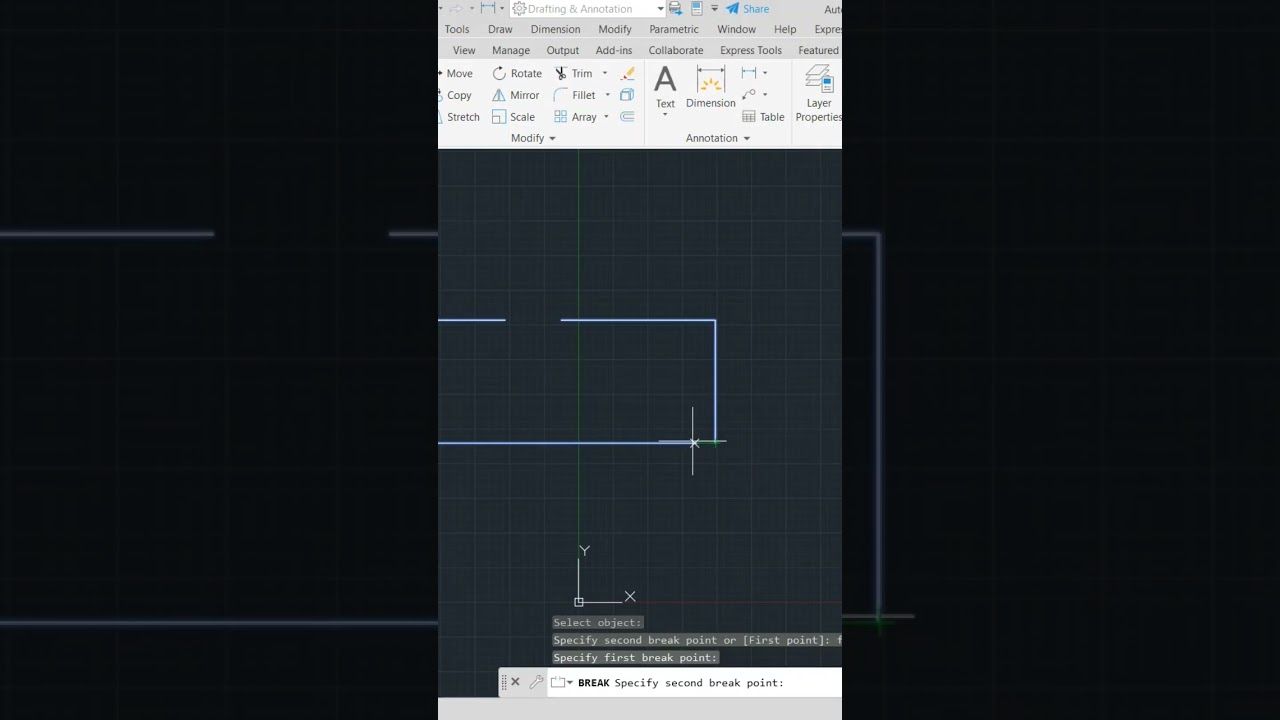The width and height of the screenshot is (1280, 720).
Task: Switch to the Collaborate ribbon tab
Action: (x=676, y=50)
